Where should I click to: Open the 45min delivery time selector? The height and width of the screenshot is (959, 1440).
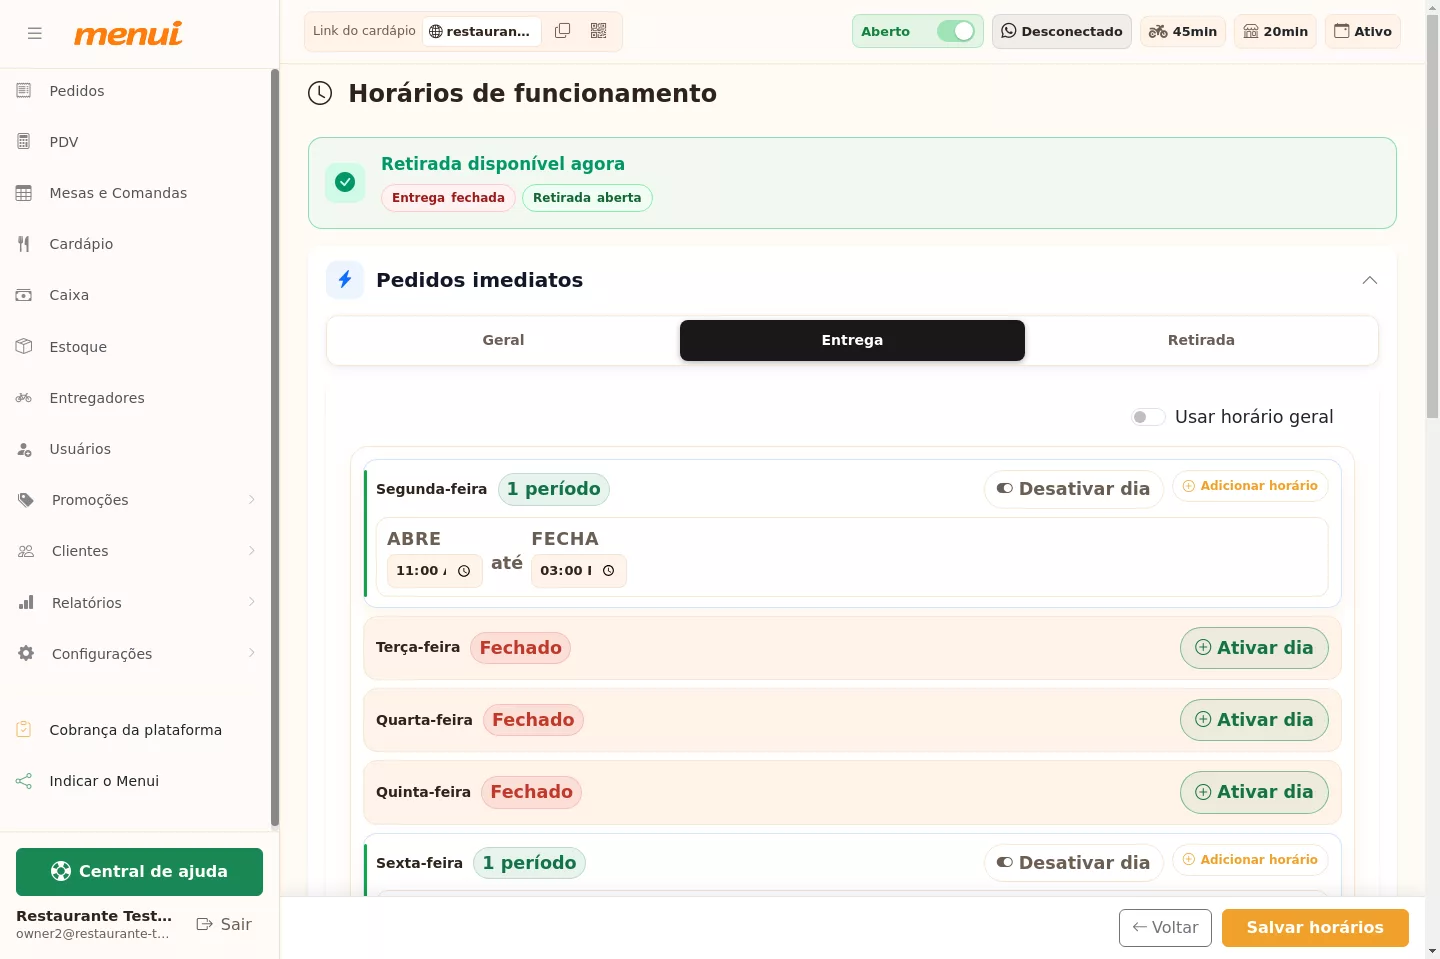click(x=1183, y=31)
